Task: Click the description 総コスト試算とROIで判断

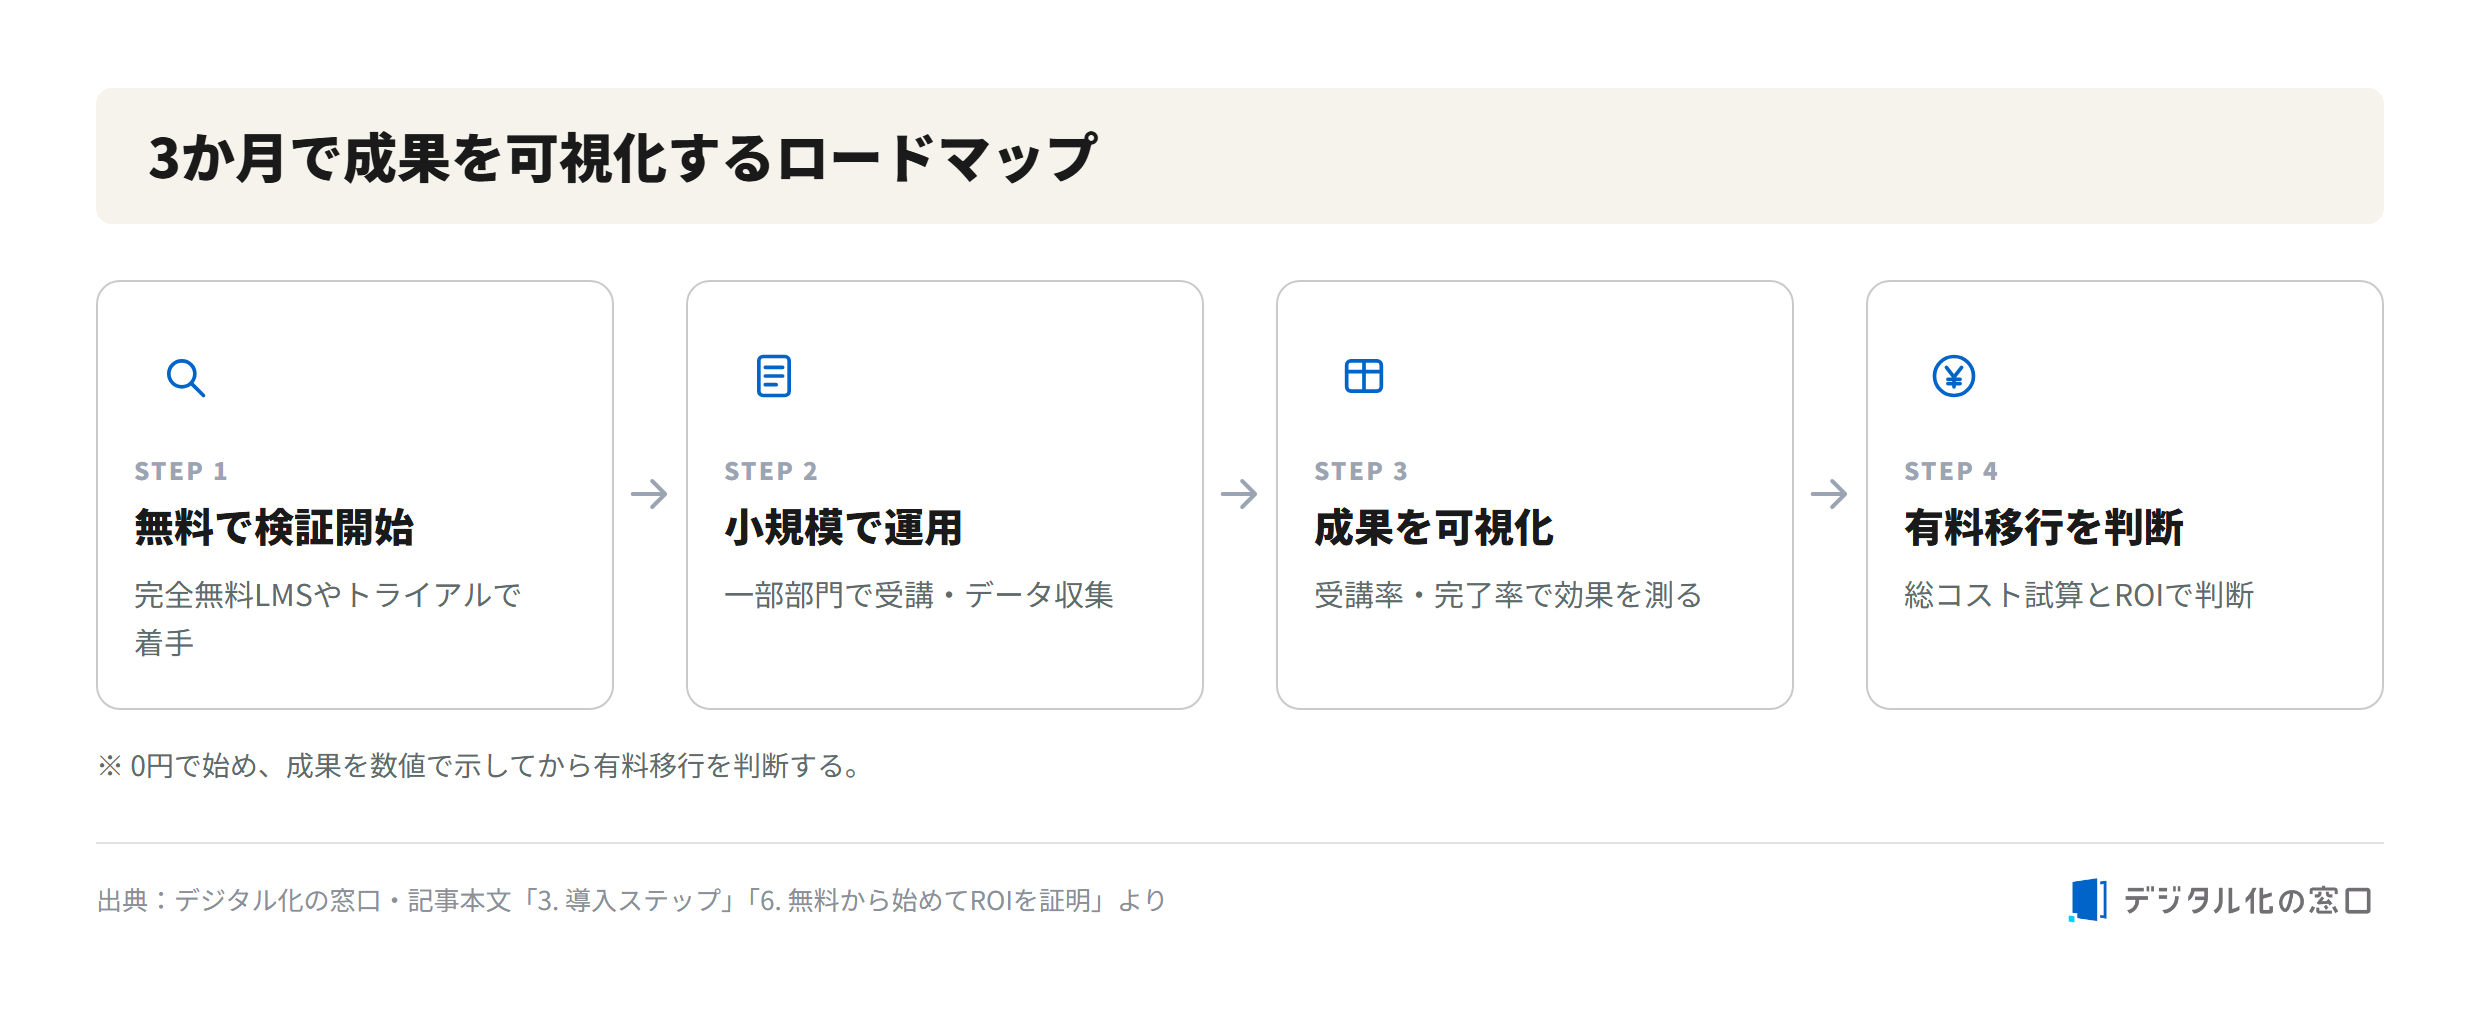Action: (x=2079, y=595)
